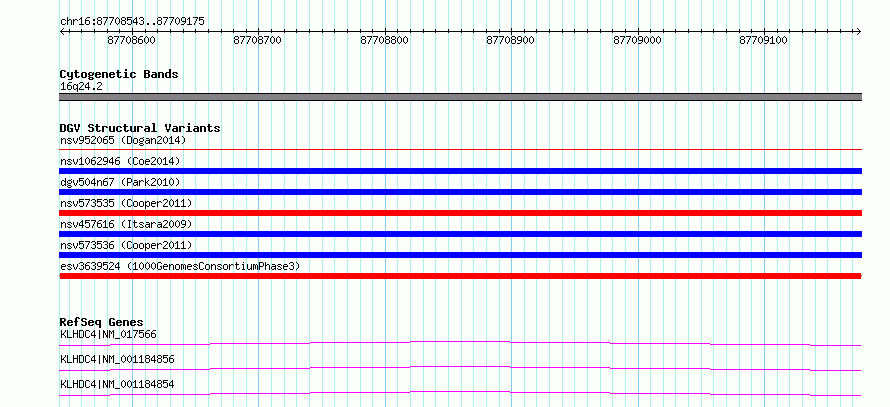
Task: Open esv3639524 (1000GenomesConsortiumPhase3) label
Action: click(180, 266)
